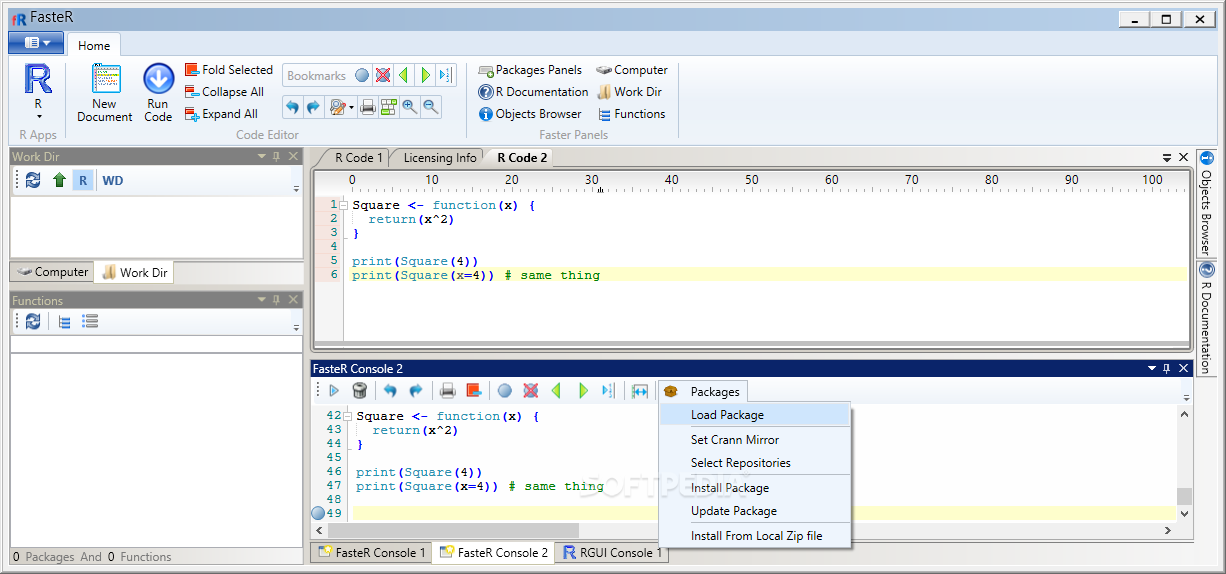Go to previous bookmark in ribbon
The width and height of the screenshot is (1226, 574).
[404, 75]
